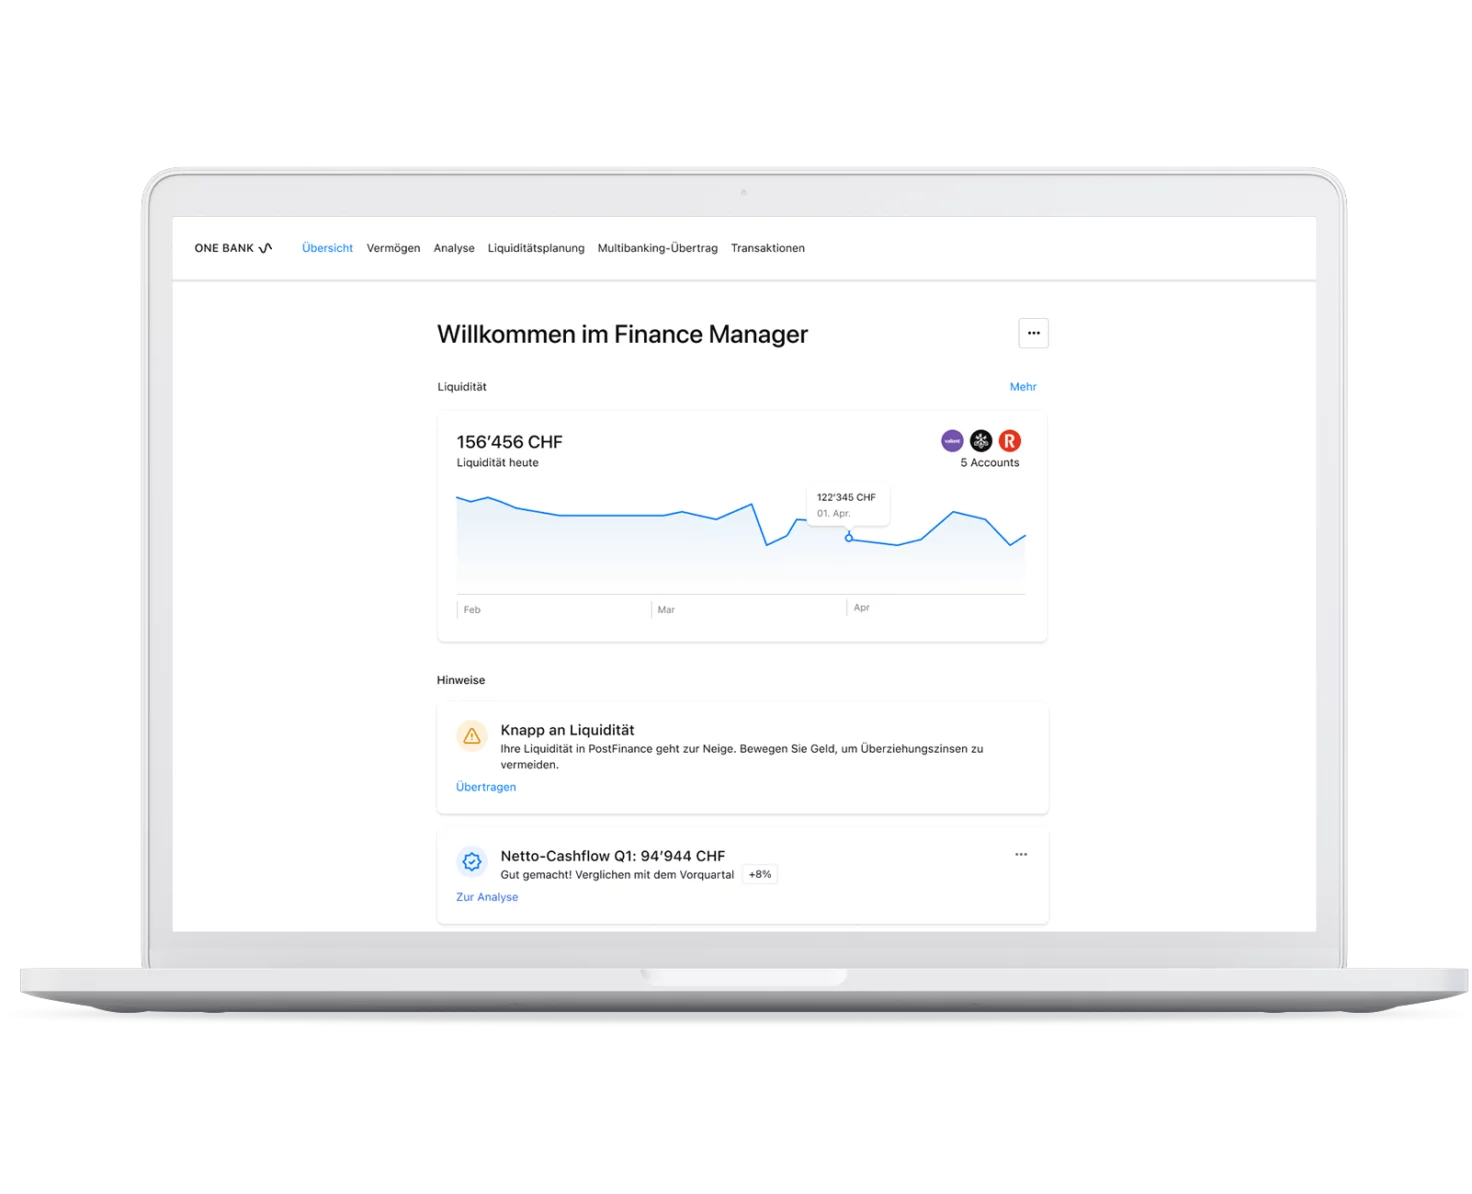The height and width of the screenshot is (1194, 1472).
Task: Click the red R account icon
Action: coord(1010,441)
